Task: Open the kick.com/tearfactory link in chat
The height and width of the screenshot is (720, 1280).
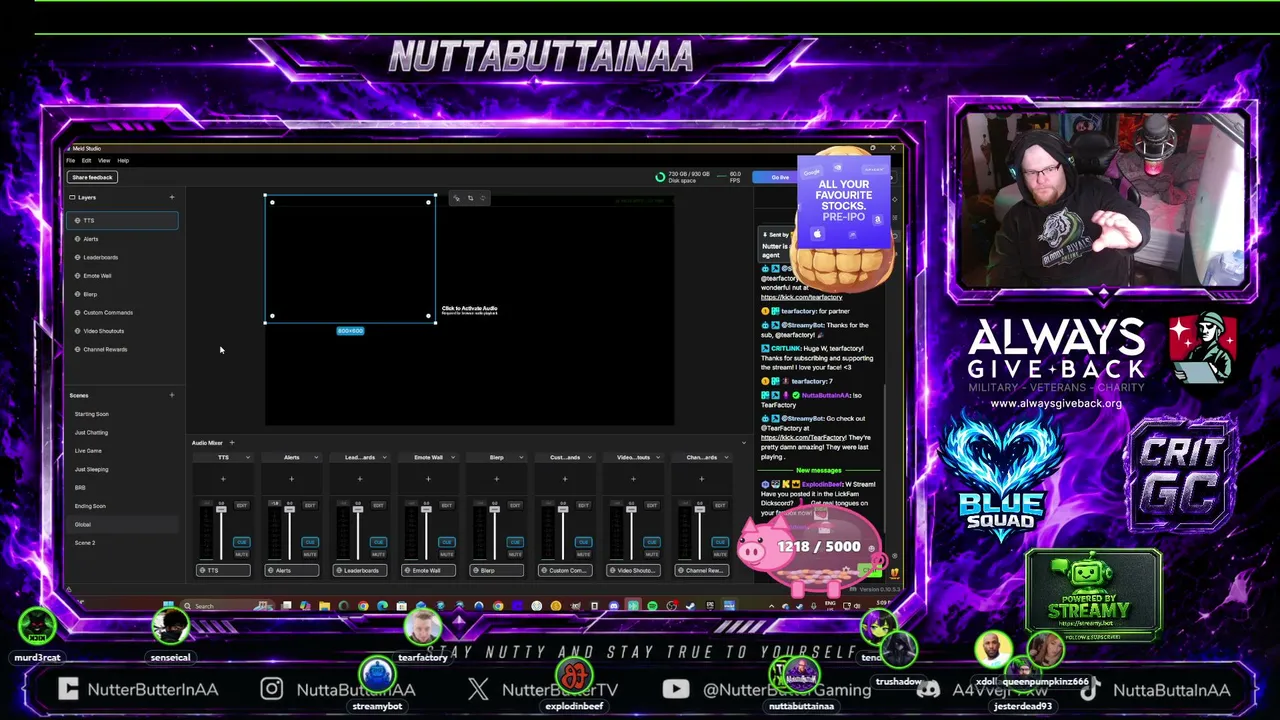Action: pos(801,297)
